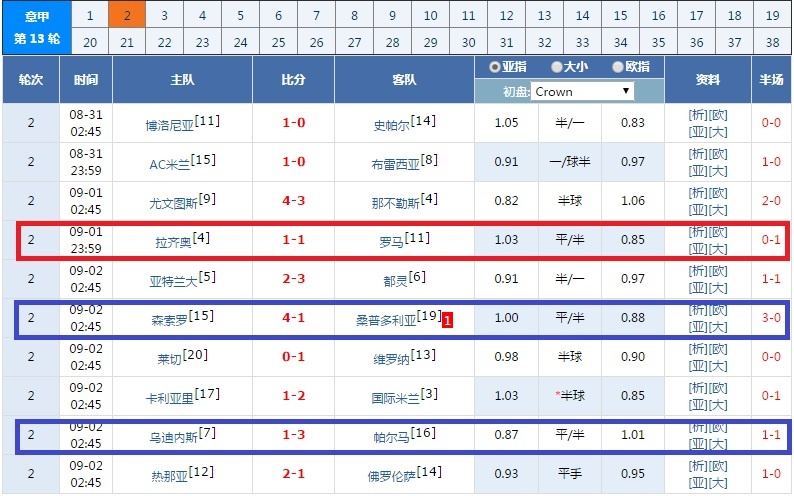Switch to round 19 tab

pos(772,15)
